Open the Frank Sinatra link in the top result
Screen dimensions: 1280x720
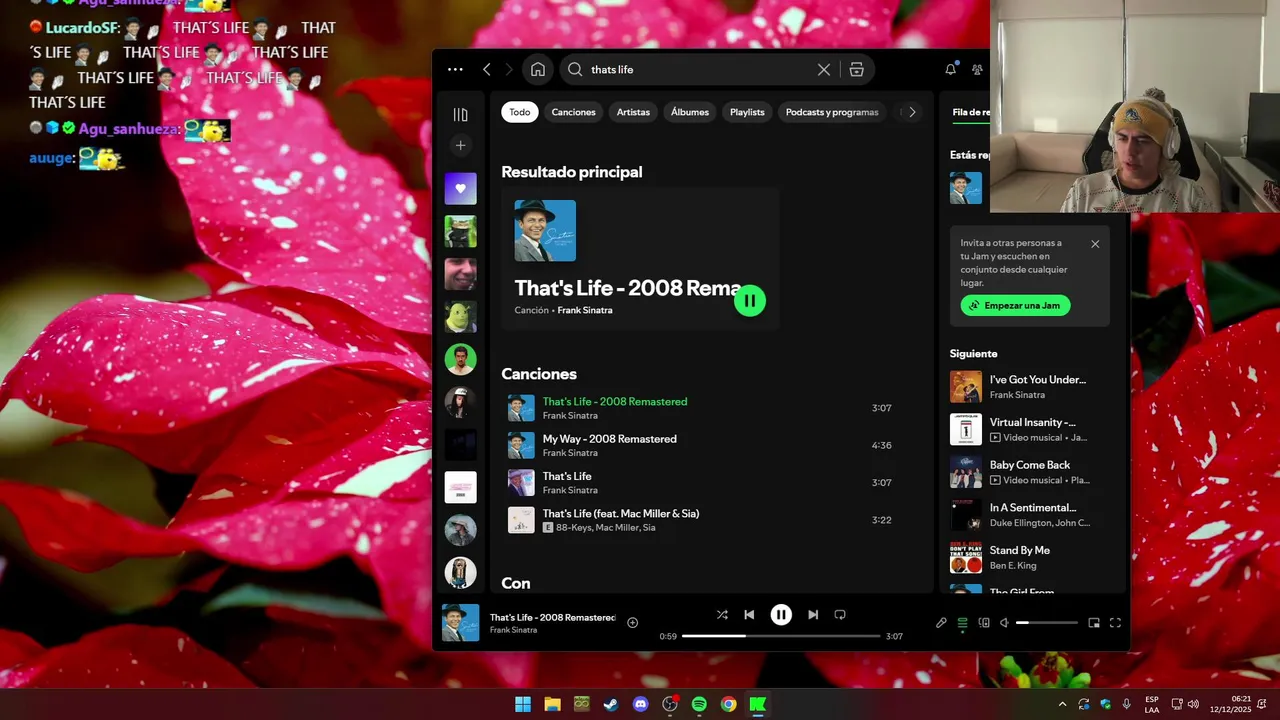coord(585,310)
